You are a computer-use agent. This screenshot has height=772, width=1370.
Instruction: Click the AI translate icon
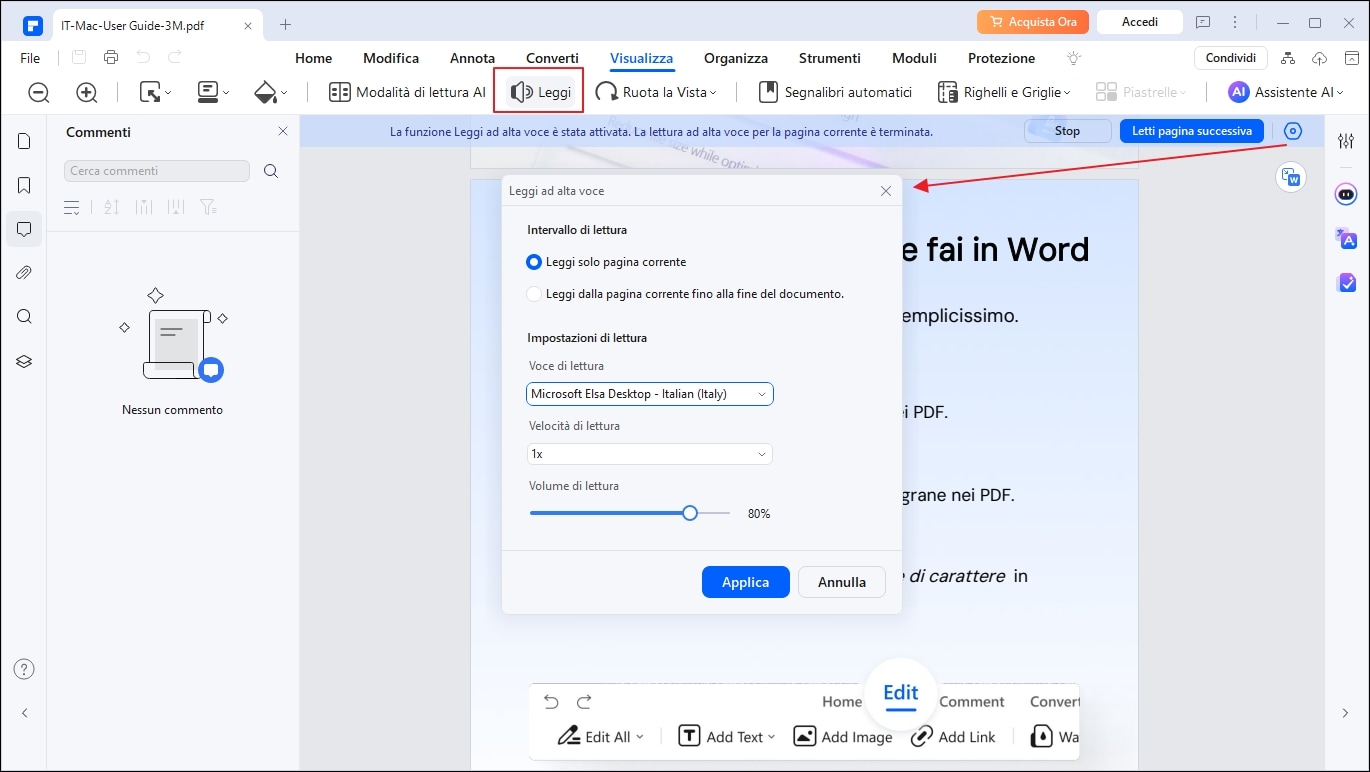[x=1346, y=238]
